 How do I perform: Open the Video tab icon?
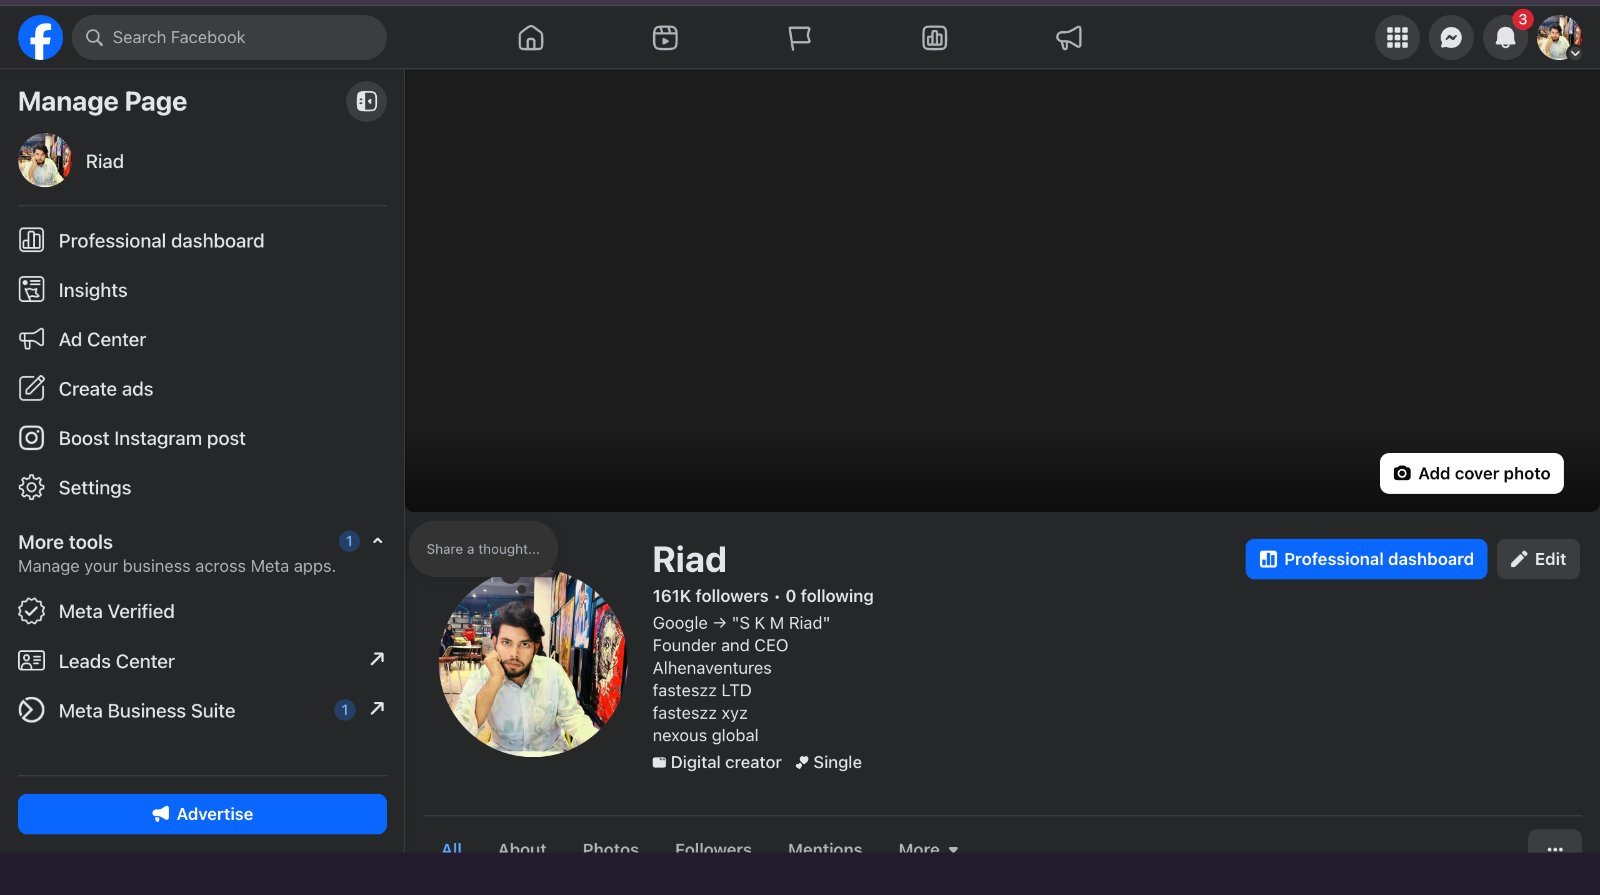click(665, 38)
